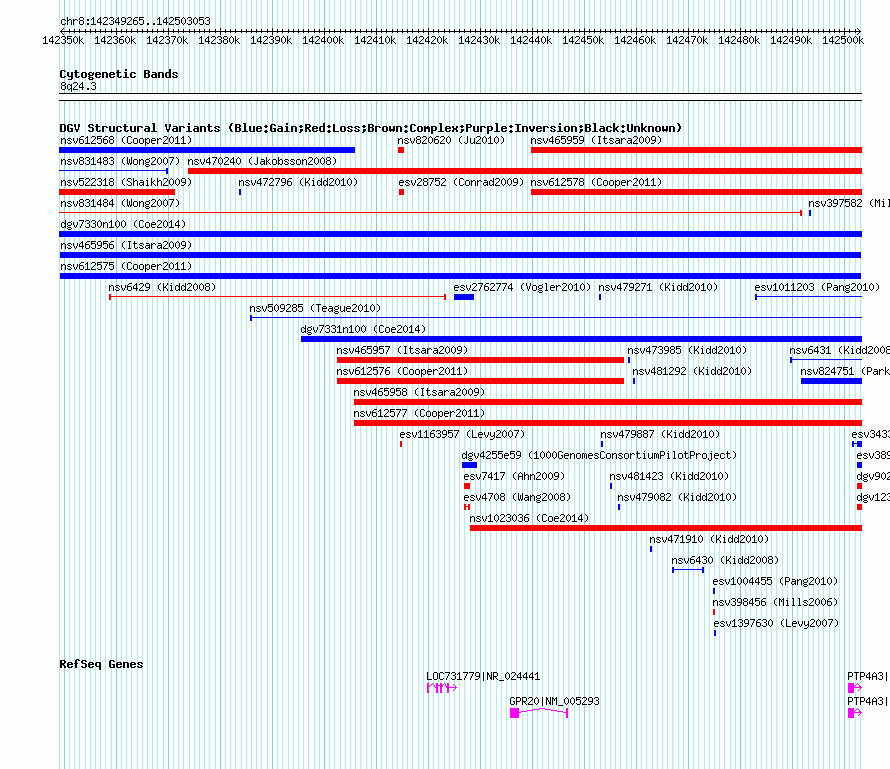Click the nsv831483 (Wong2007) label
890x769 pixels.
pos(120,161)
